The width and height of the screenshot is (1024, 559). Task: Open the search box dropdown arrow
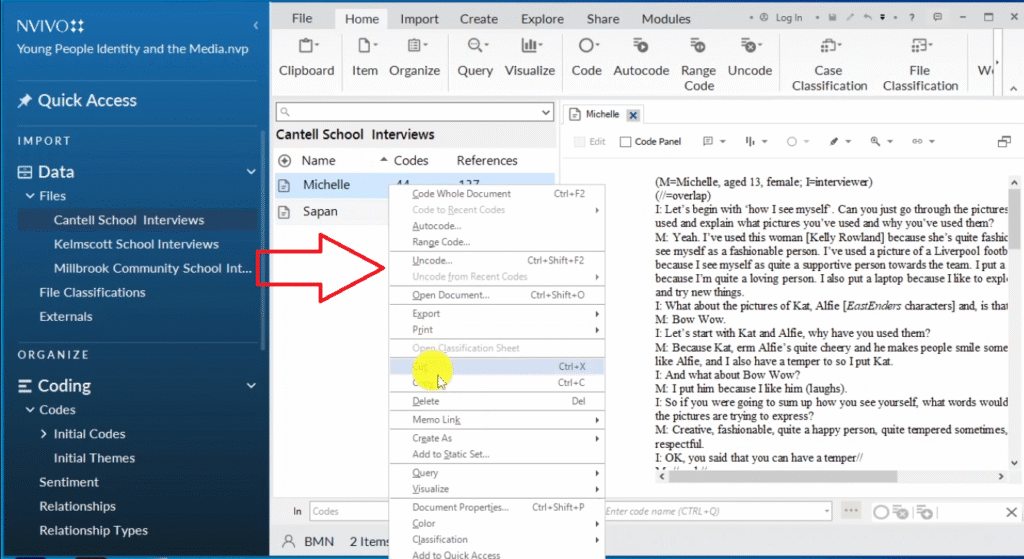click(x=545, y=113)
